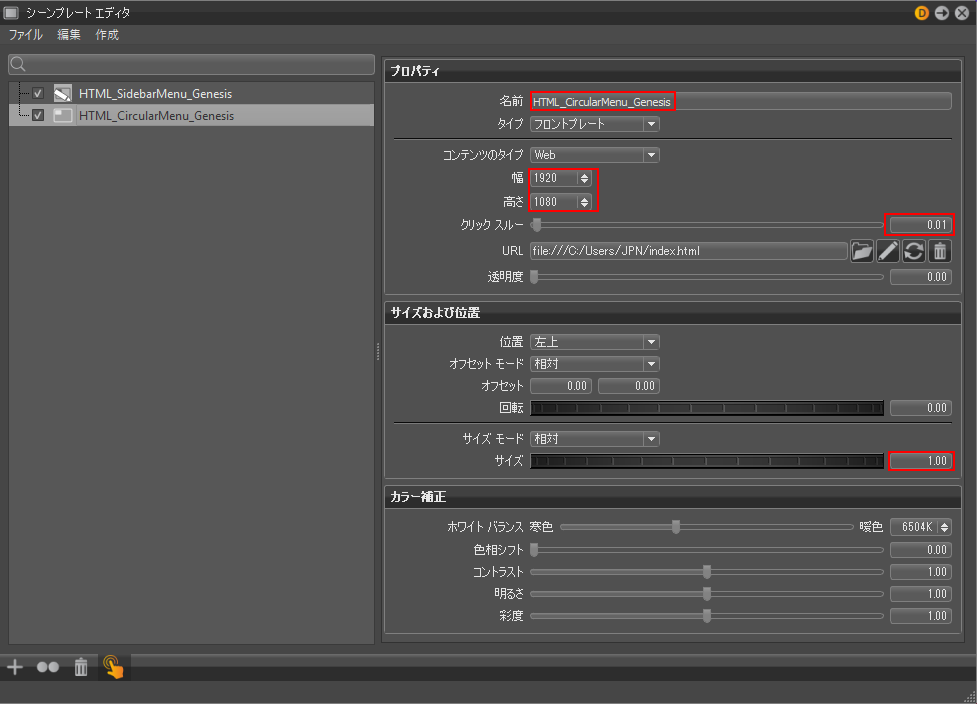The height and width of the screenshot is (704, 977).
Task: Click the HTML_CircularMenu_Genesis thumbnail icon
Action: click(62, 115)
